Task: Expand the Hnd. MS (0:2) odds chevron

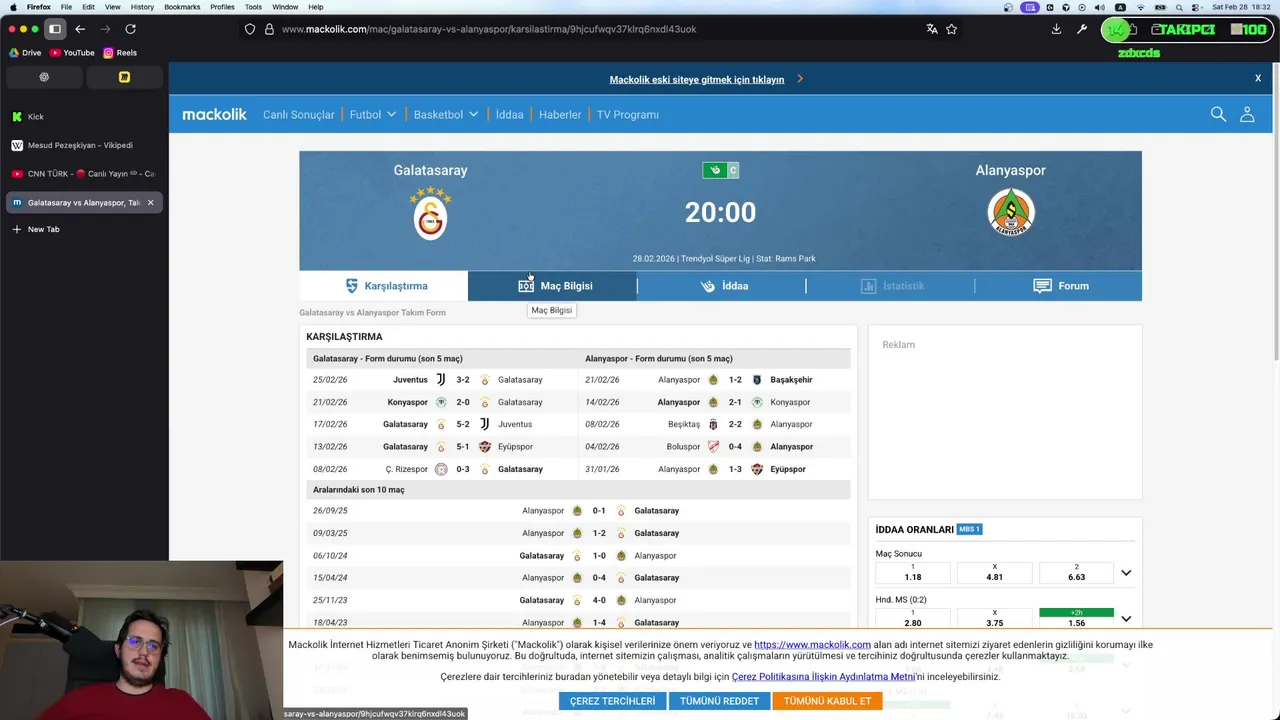Action: (x=1126, y=619)
